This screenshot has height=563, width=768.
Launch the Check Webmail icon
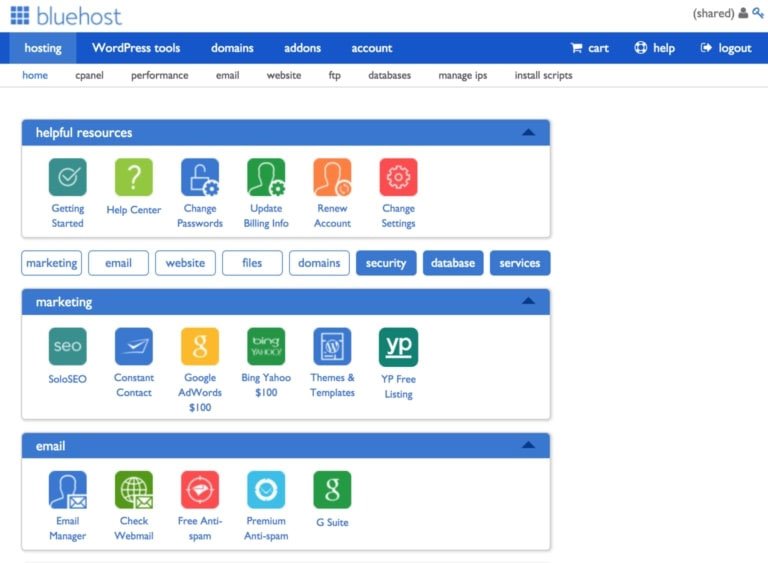click(134, 490)
